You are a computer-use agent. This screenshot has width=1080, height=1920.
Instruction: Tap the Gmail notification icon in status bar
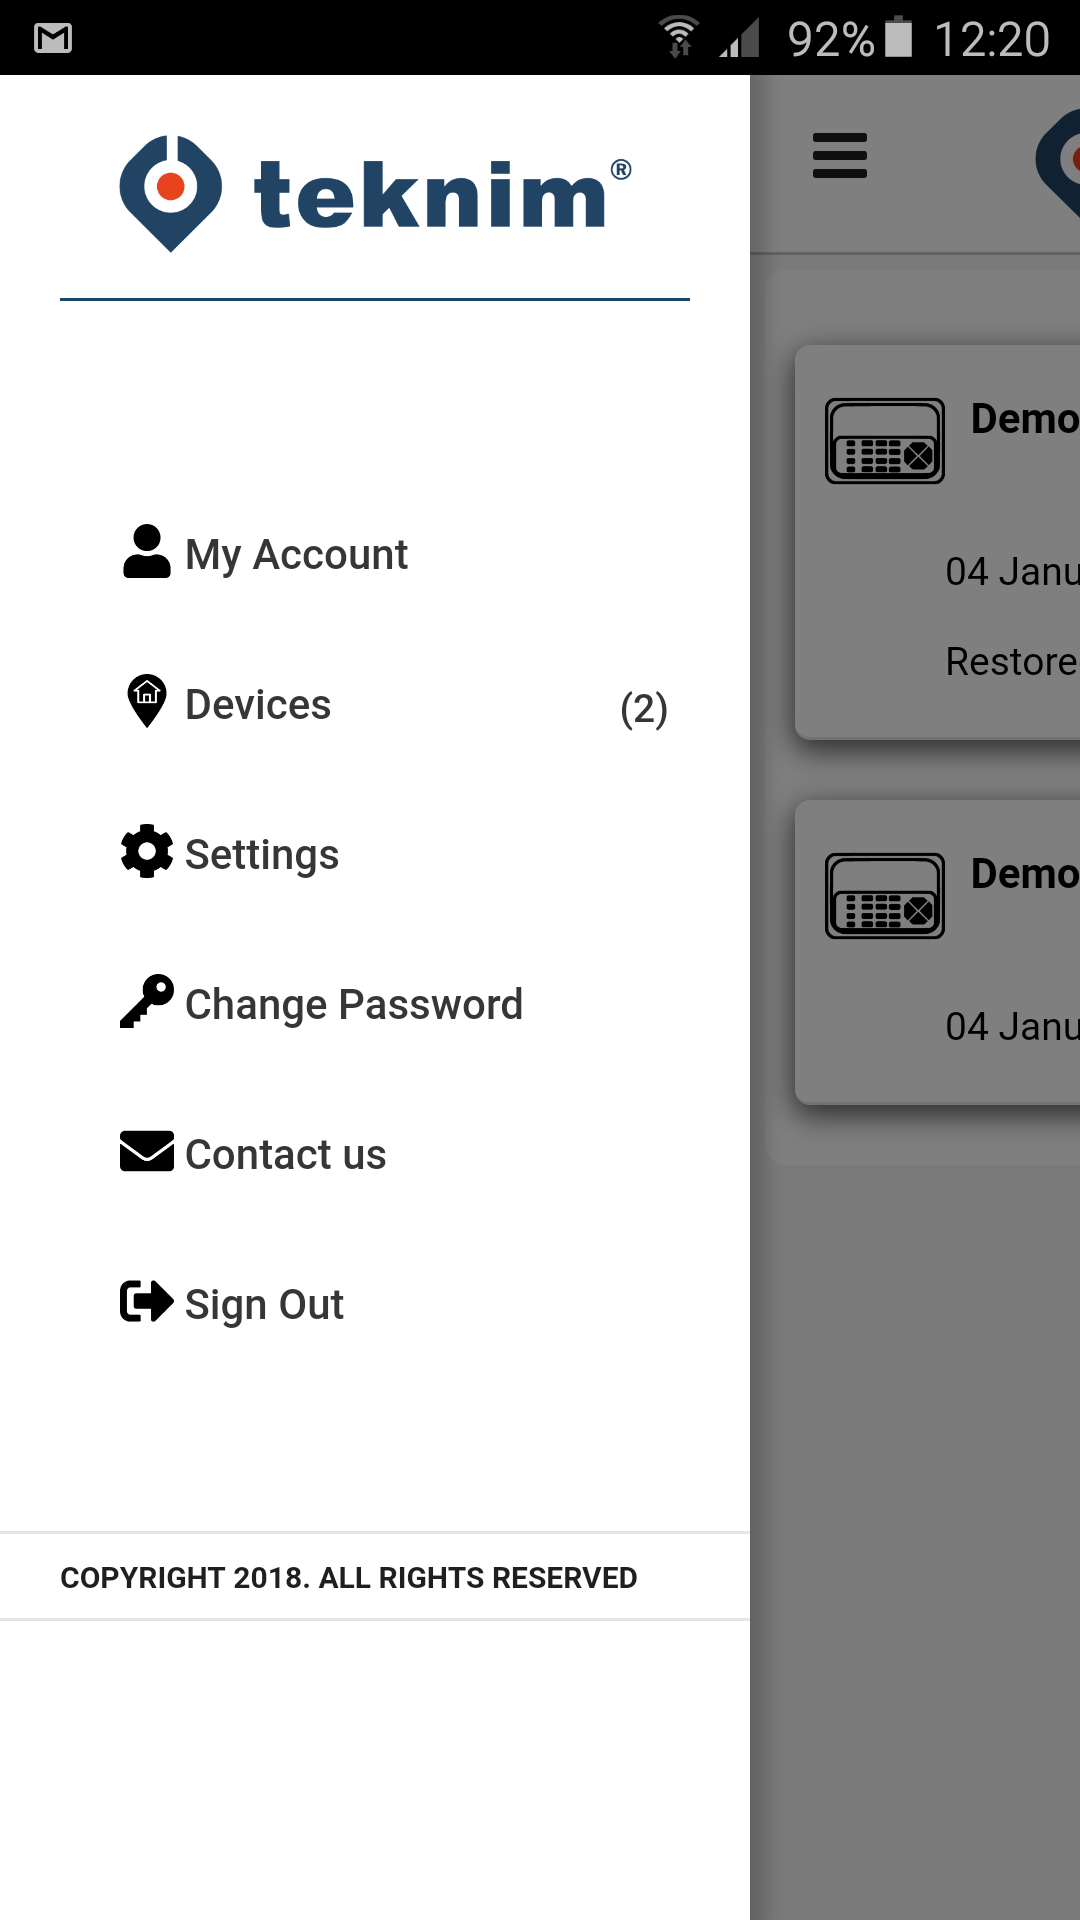pos(53,38)
